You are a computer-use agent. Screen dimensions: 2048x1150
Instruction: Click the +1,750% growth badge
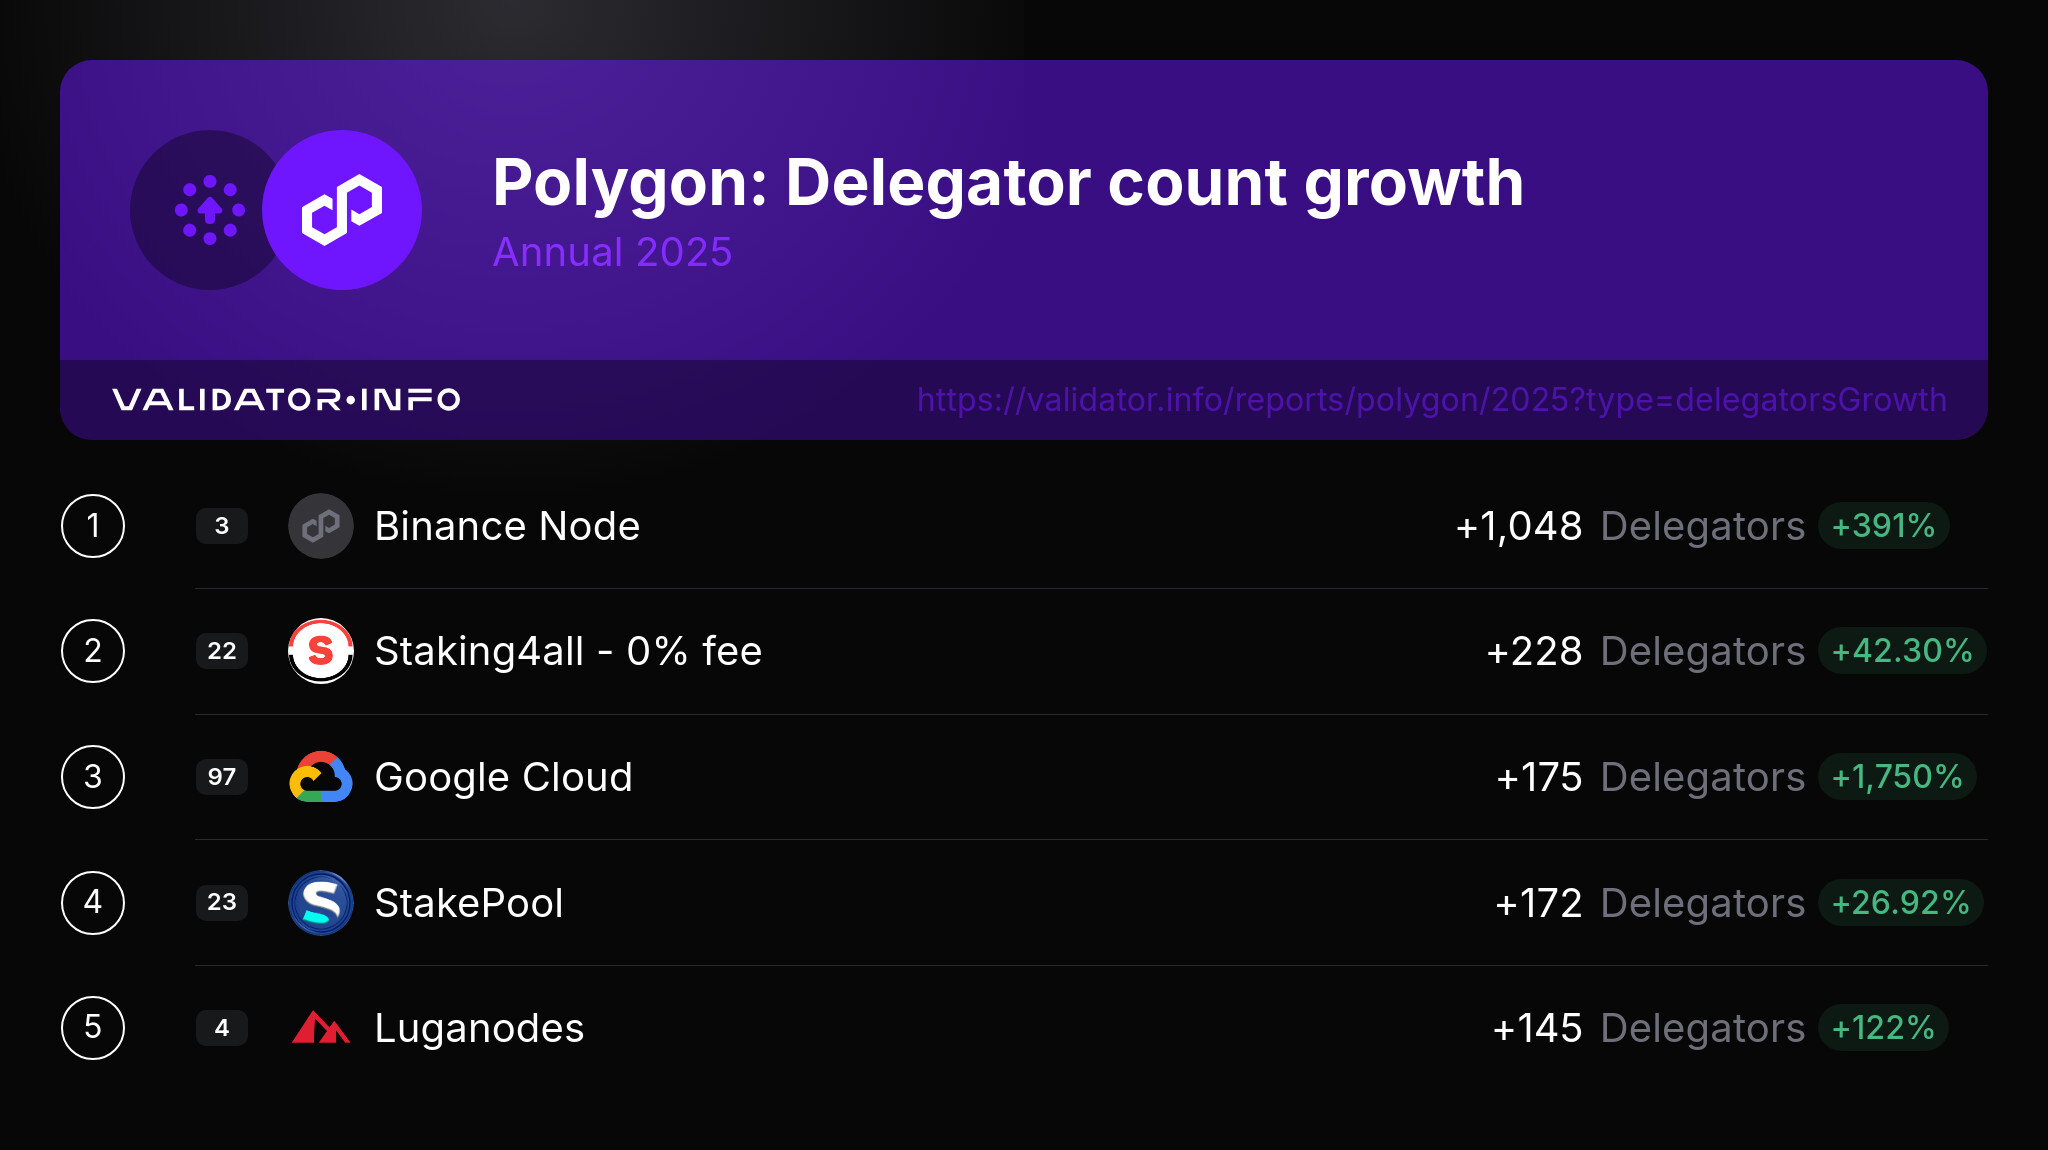pos(1896,777)
